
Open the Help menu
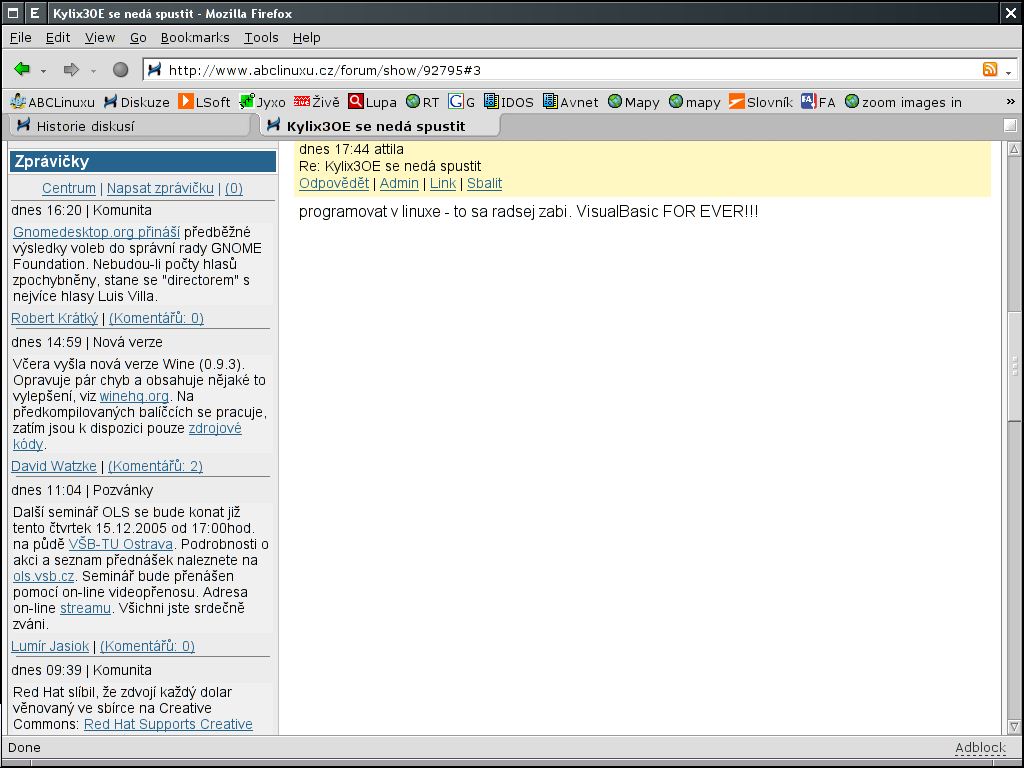(306, 37)
